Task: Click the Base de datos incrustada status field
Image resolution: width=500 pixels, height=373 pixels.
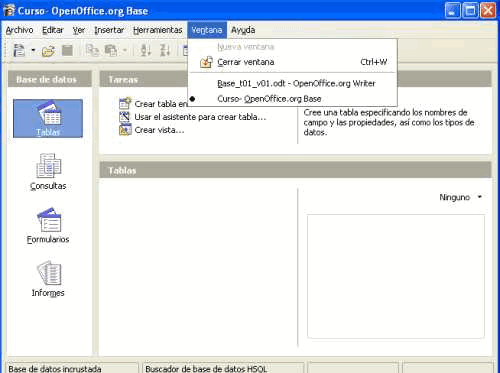Action: pyautogui.click(x=72, y=368)
